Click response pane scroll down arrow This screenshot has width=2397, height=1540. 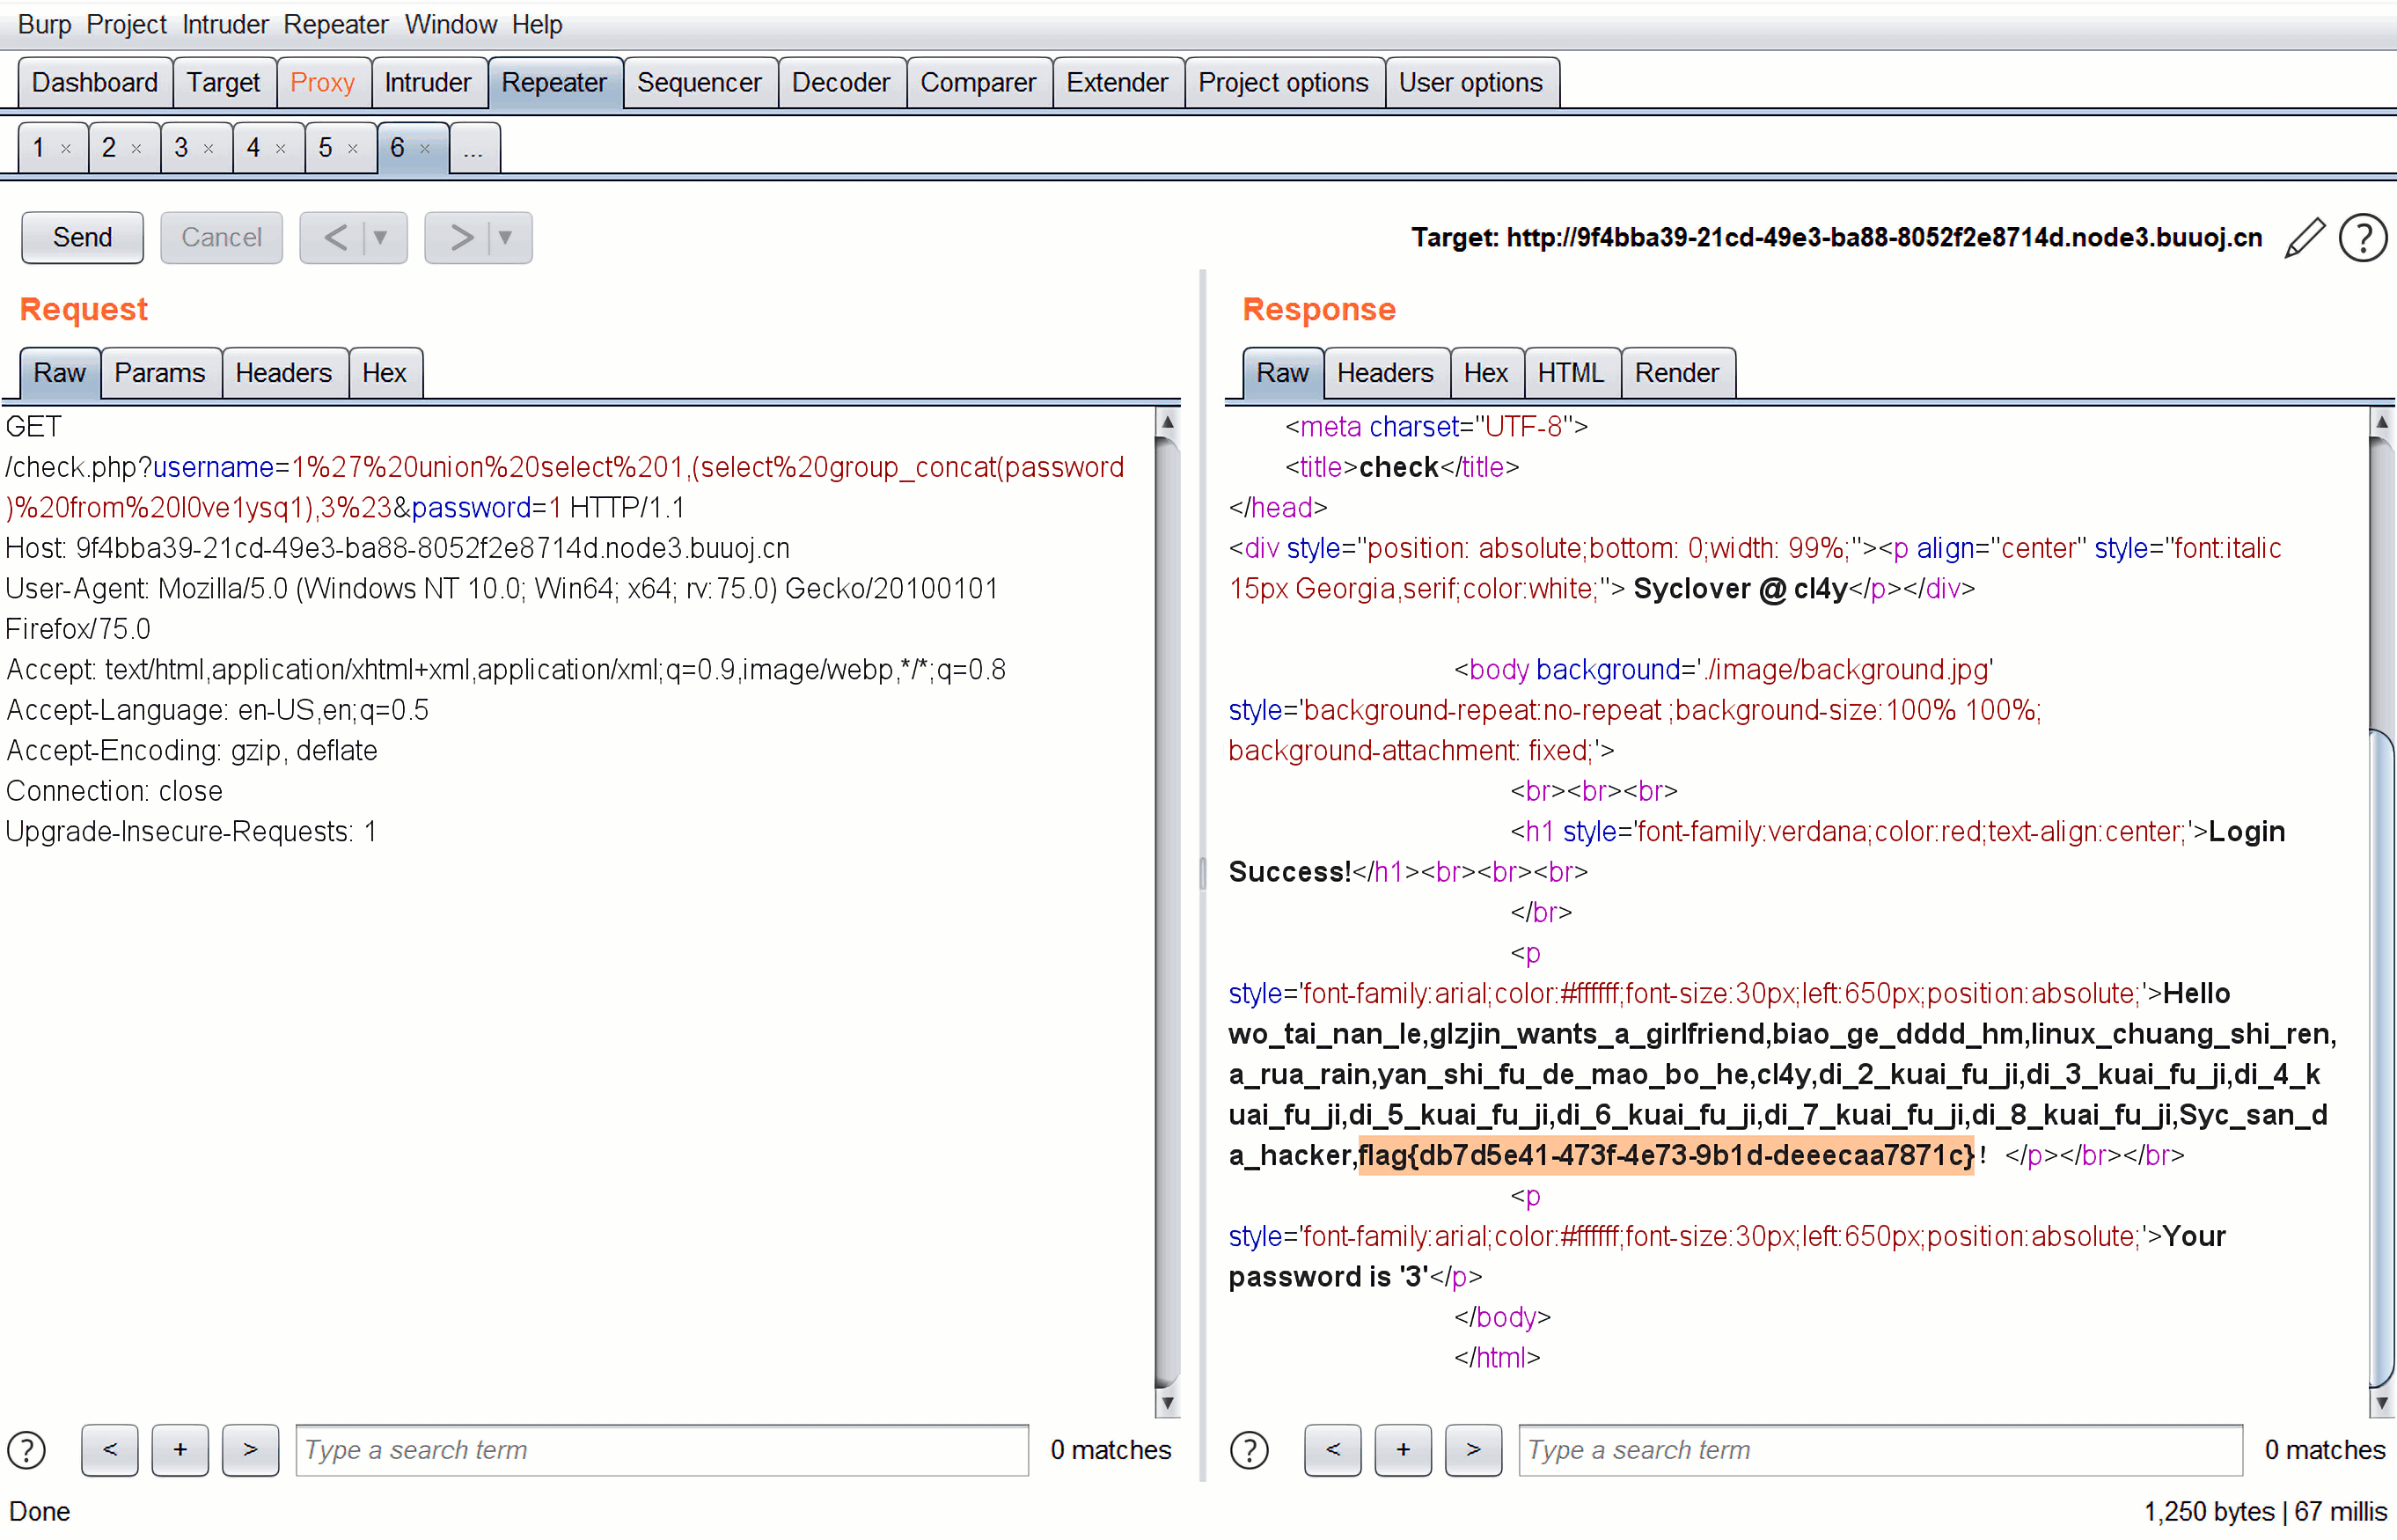(x=2382, y=1403)
